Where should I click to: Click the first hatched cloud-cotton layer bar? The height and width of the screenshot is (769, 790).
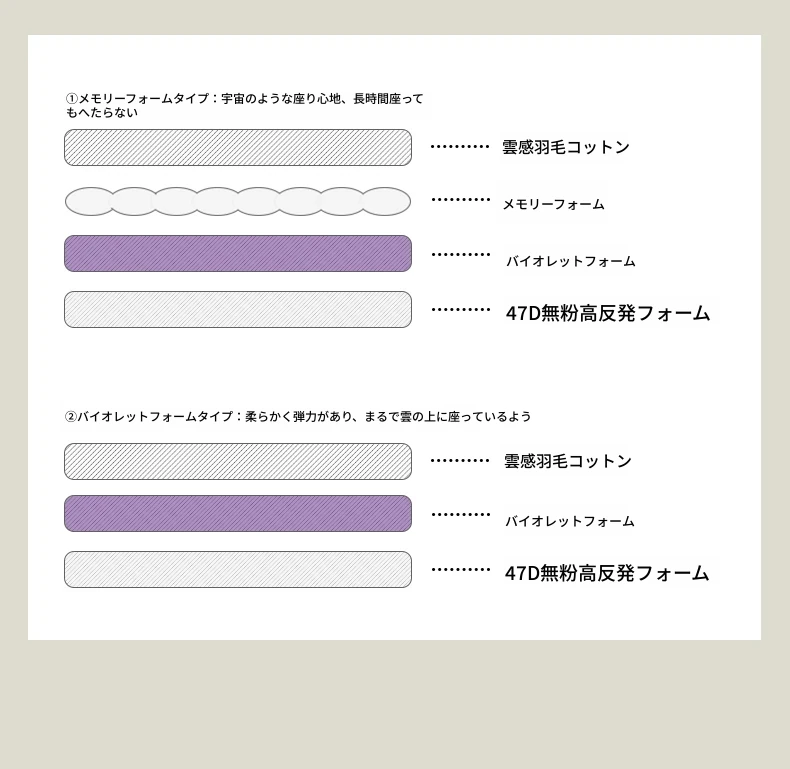(238, 147)
